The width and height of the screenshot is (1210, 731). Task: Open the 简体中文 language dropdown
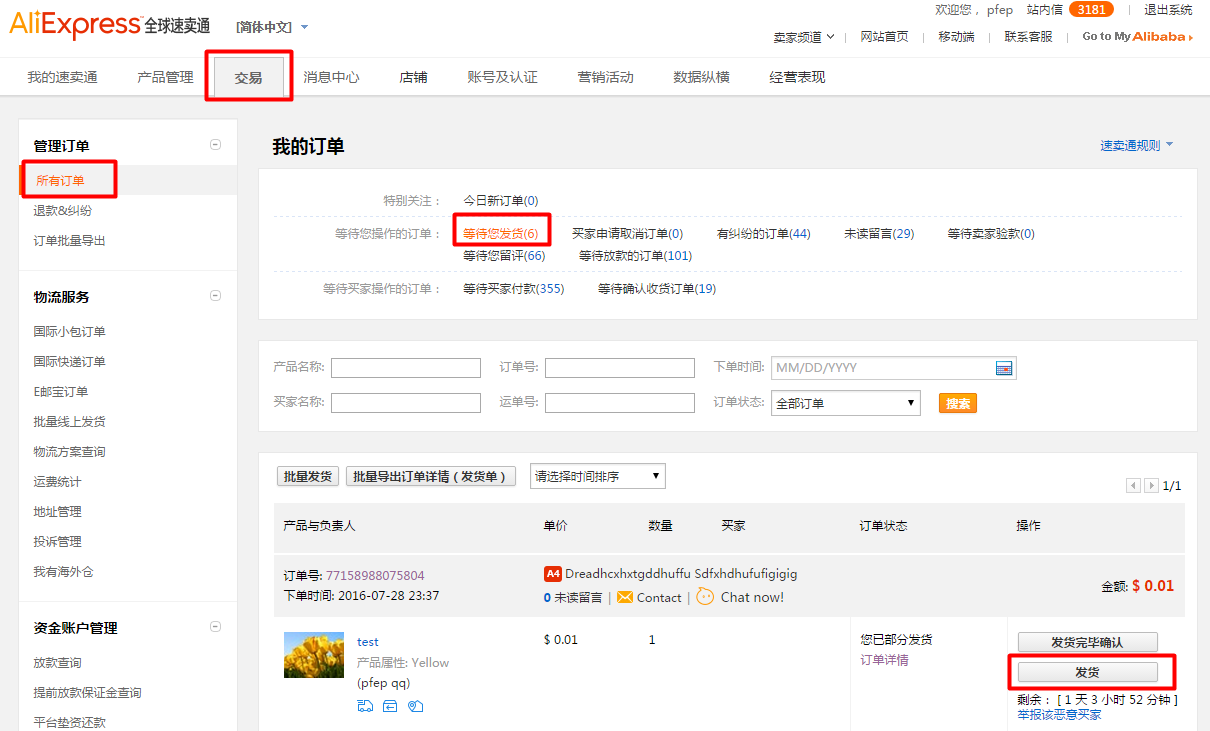point(264,28)
